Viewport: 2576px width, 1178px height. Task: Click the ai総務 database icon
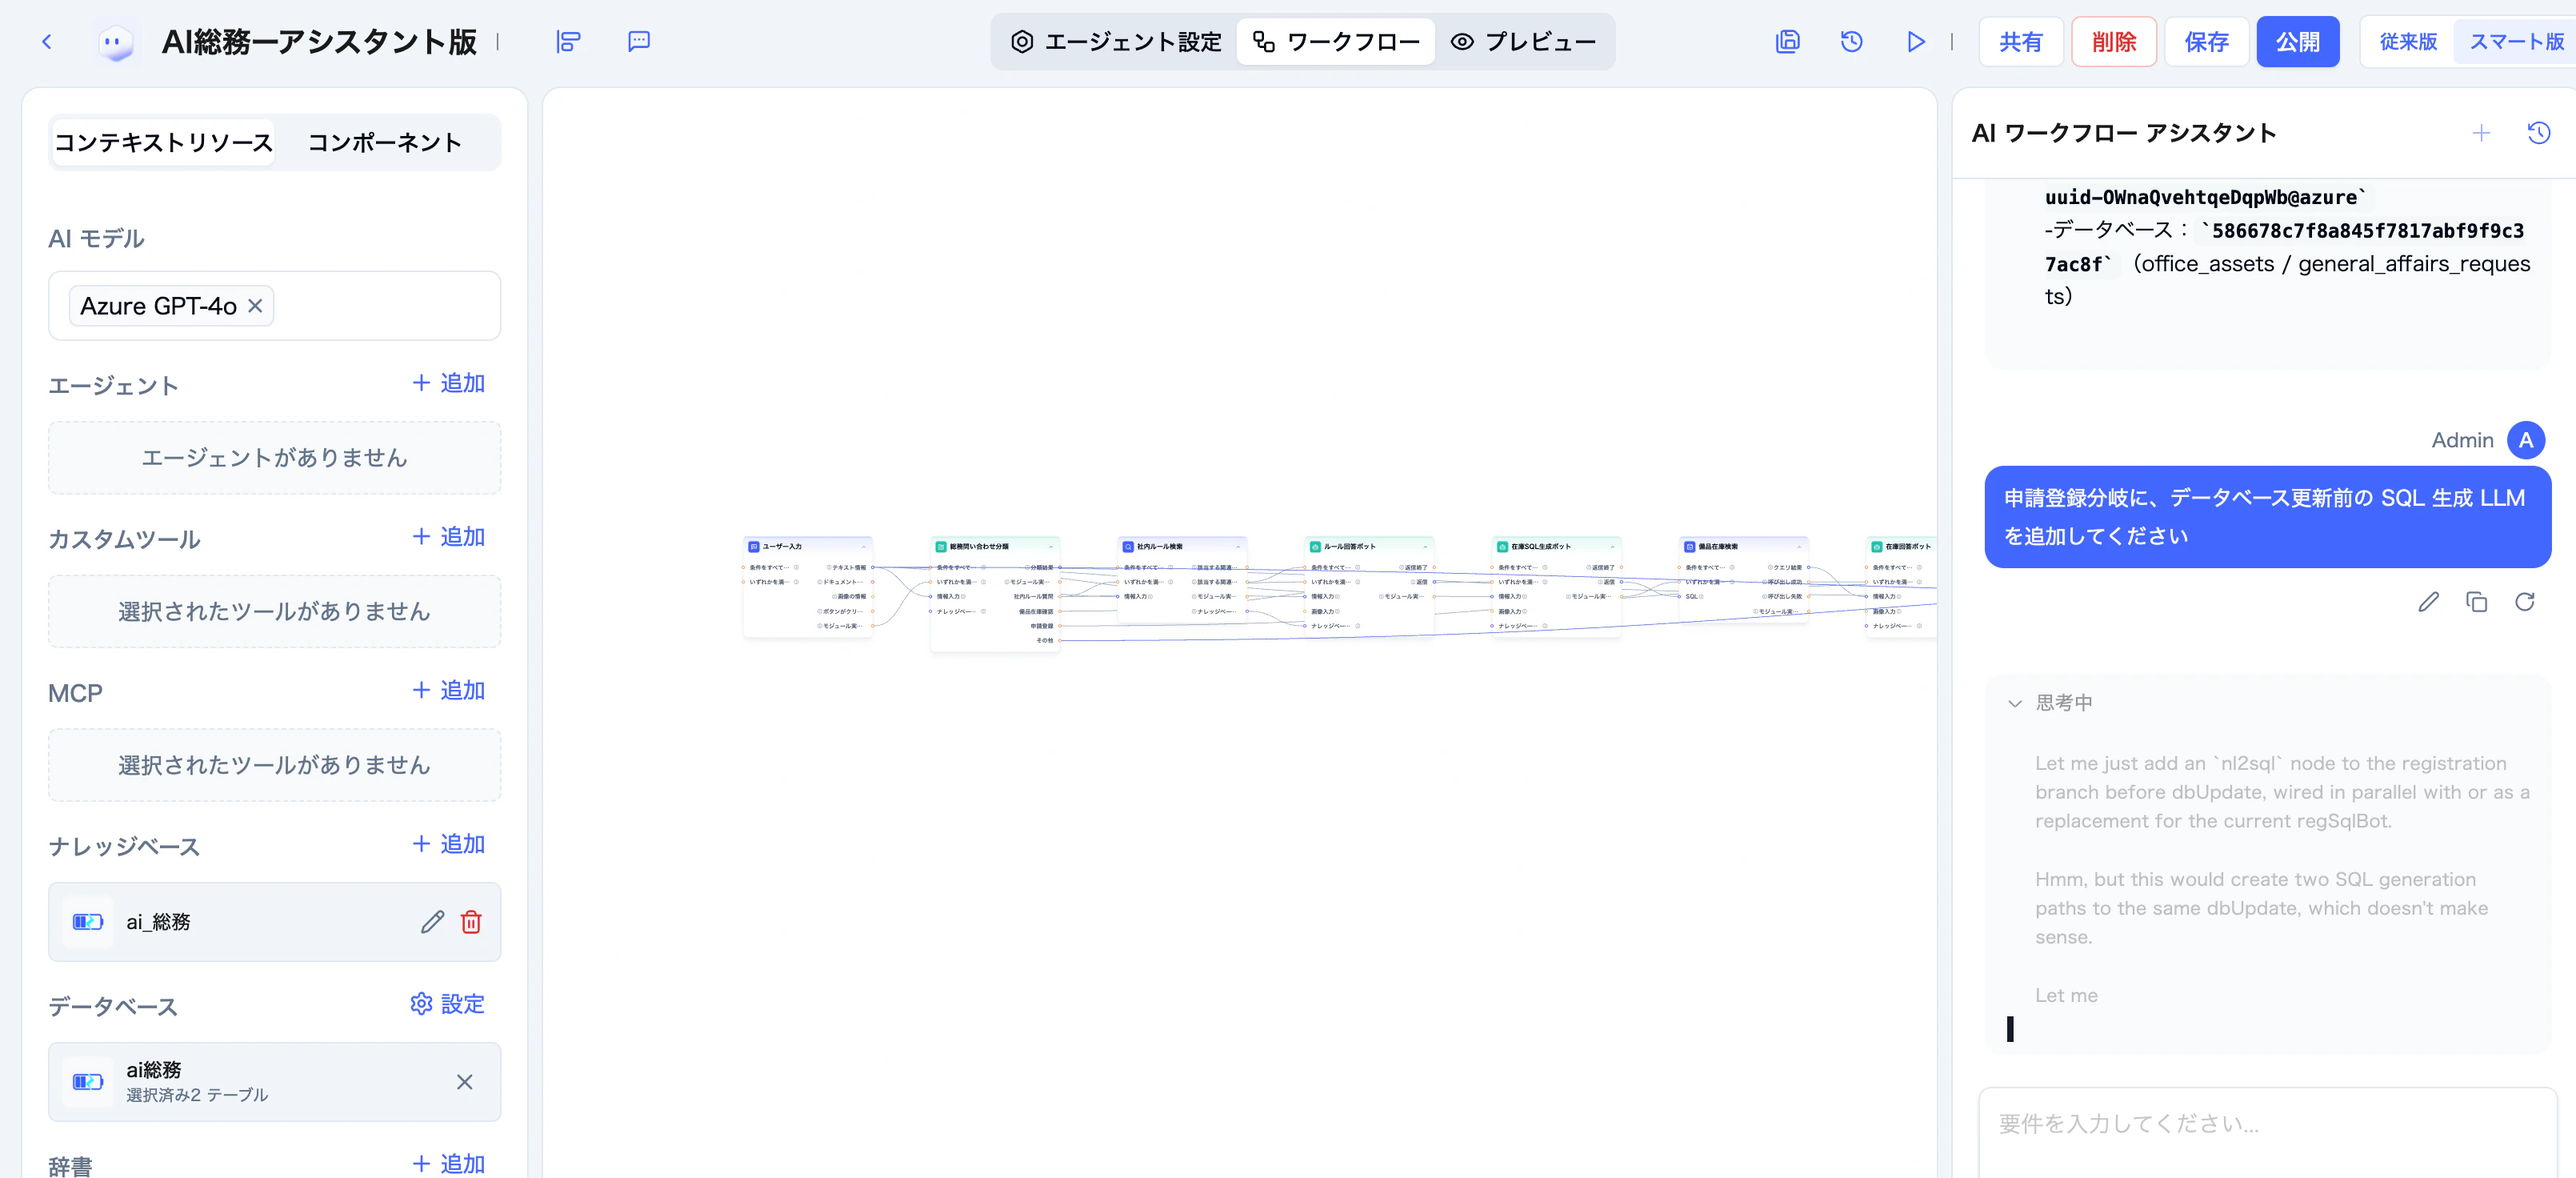coord(88,1082)
